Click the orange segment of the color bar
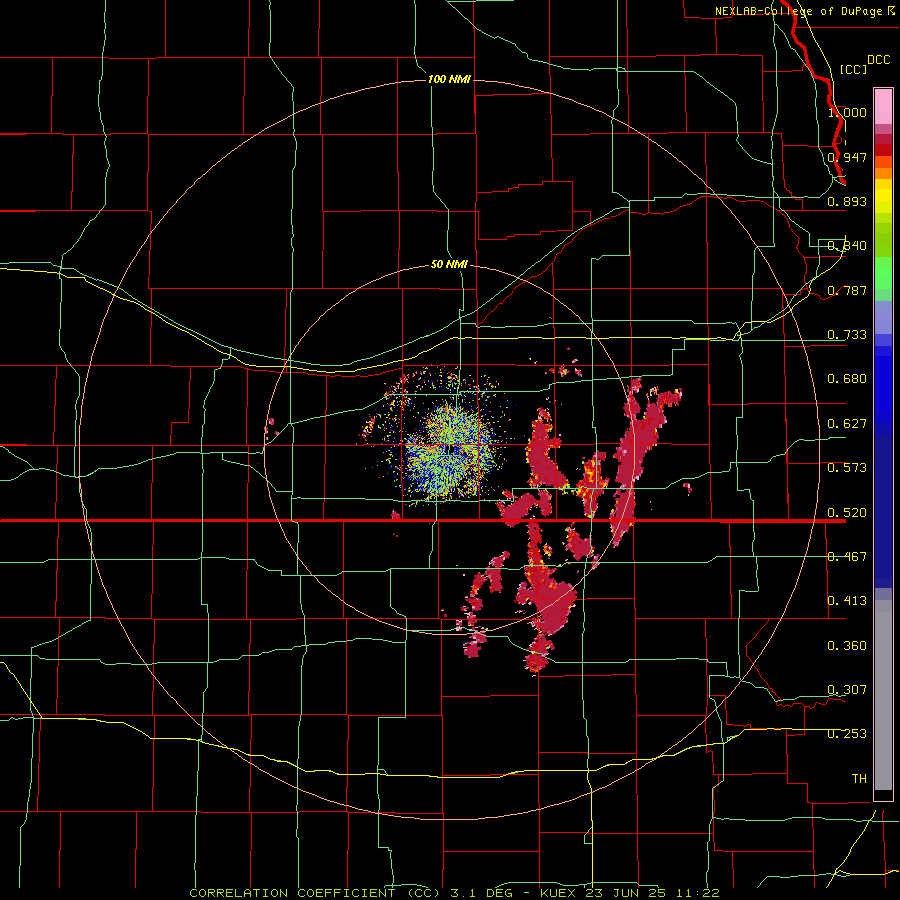900x900 pixels. pyautogui.click(x=883, y=168)
